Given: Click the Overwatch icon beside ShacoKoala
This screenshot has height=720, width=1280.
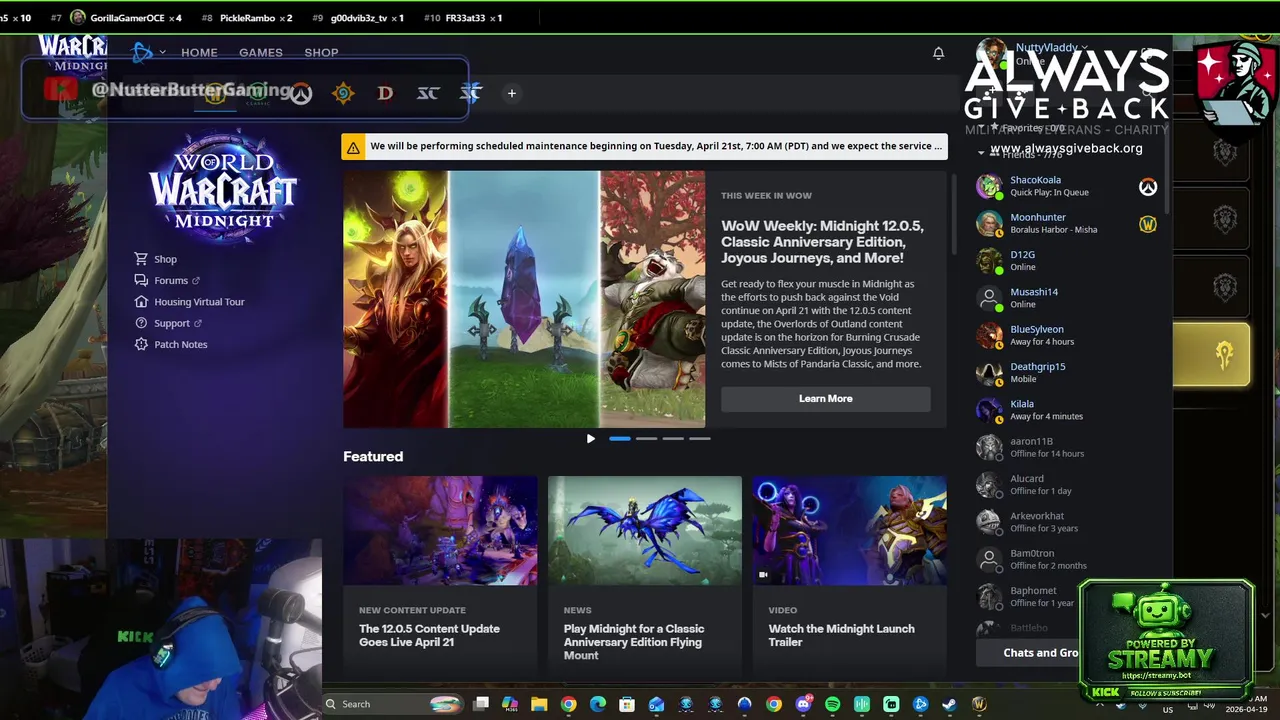Looking at the screenshot, I should point(1148,187).
